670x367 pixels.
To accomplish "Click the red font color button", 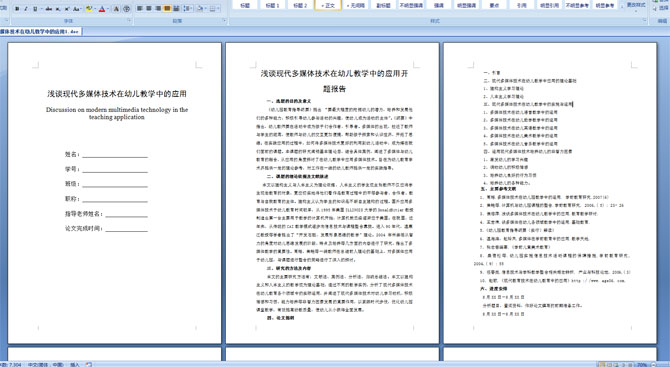I will pos(102,9).
